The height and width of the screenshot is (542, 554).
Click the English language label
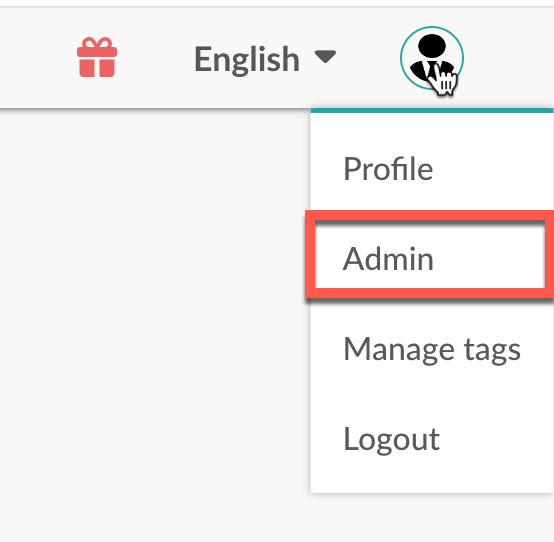pyautogui.click(x=247, y=60)
